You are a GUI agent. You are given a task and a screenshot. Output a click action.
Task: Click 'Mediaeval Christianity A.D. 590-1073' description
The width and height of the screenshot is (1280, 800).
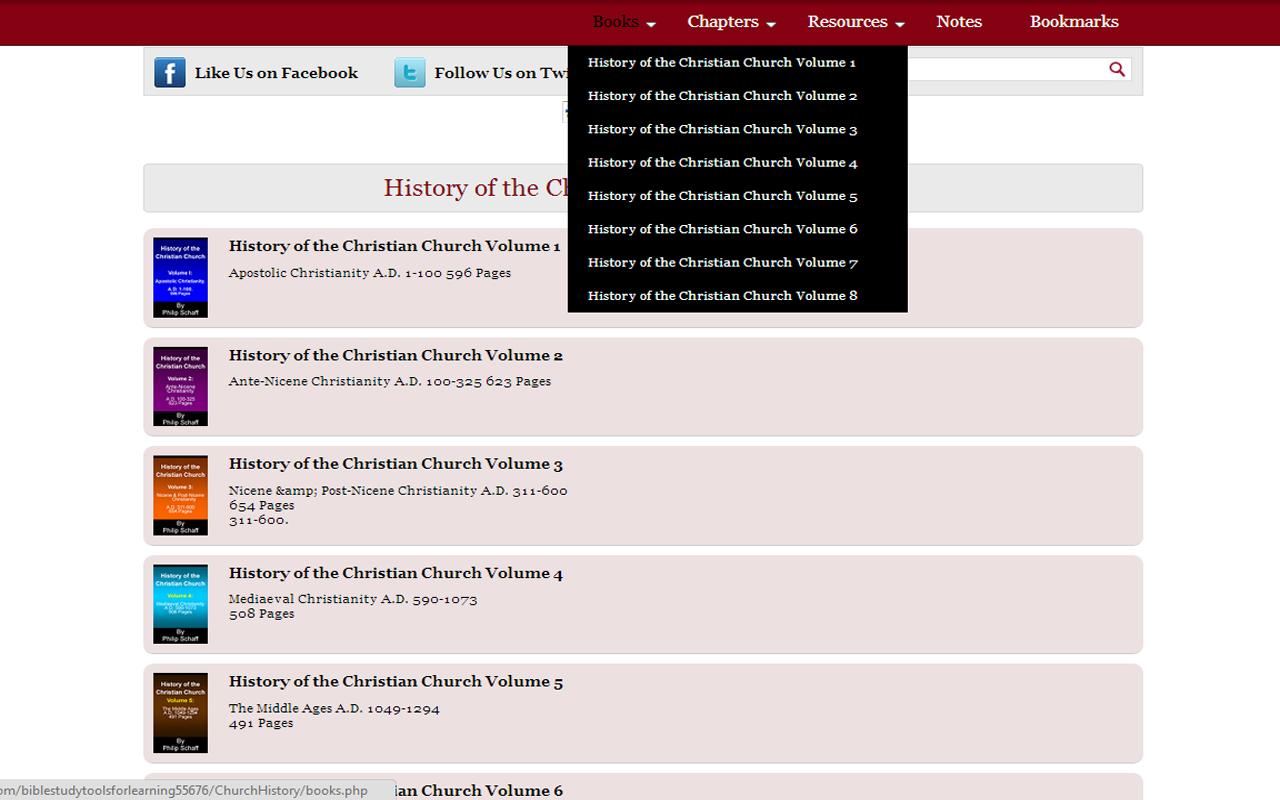pyautogui.click(x=353, y=599)
